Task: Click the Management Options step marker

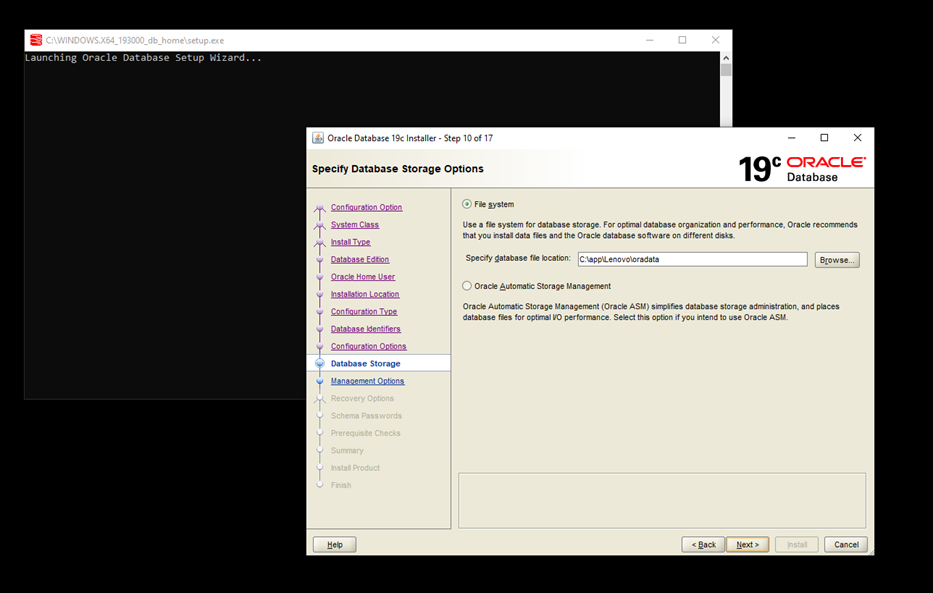Action: tap(320, 381)
